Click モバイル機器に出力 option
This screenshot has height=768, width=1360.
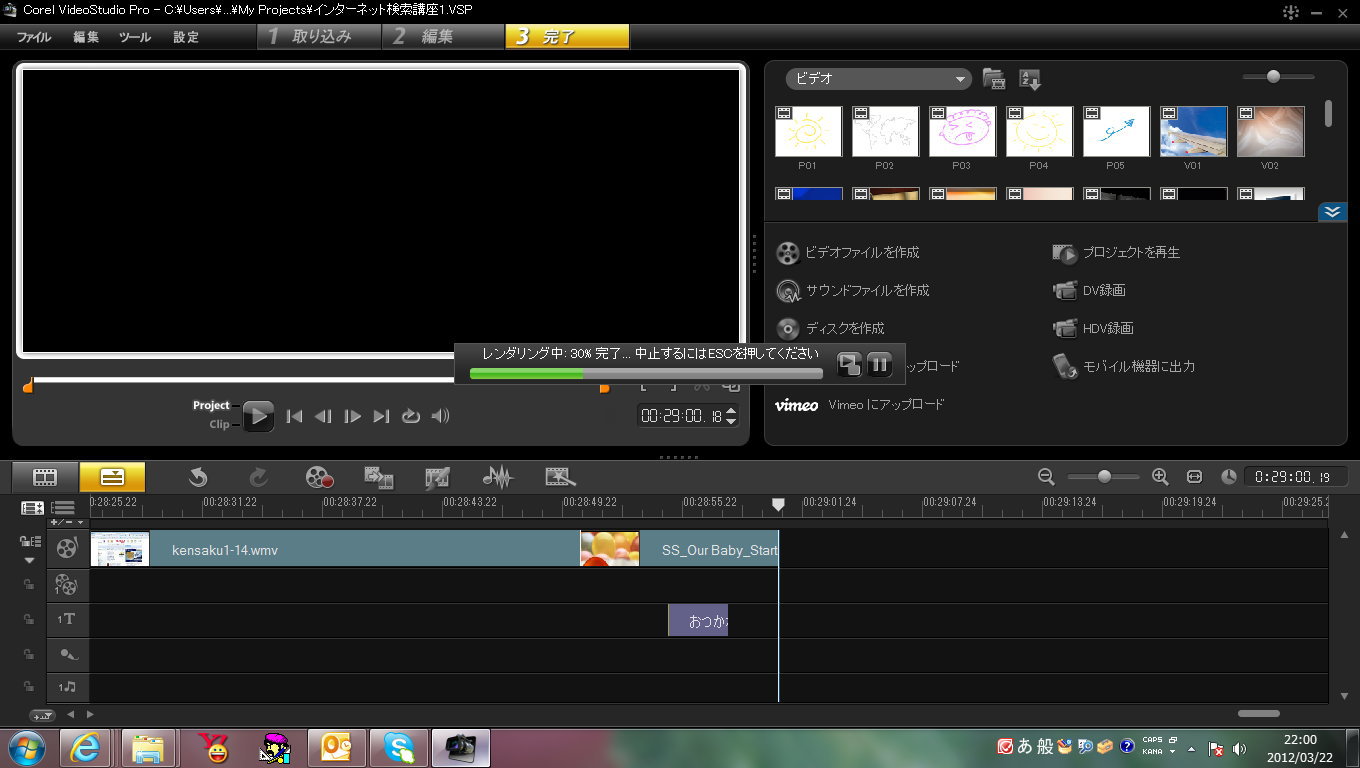[1124, 367]
